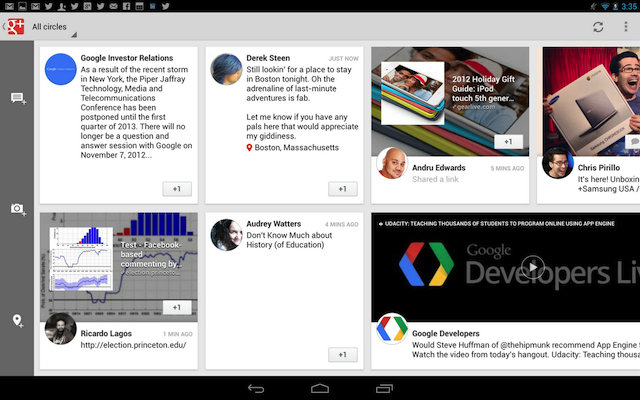This screenshot has width=640, height=400.
Task: Refresh the stream with the refresh icon
Action: pos(598,27)
